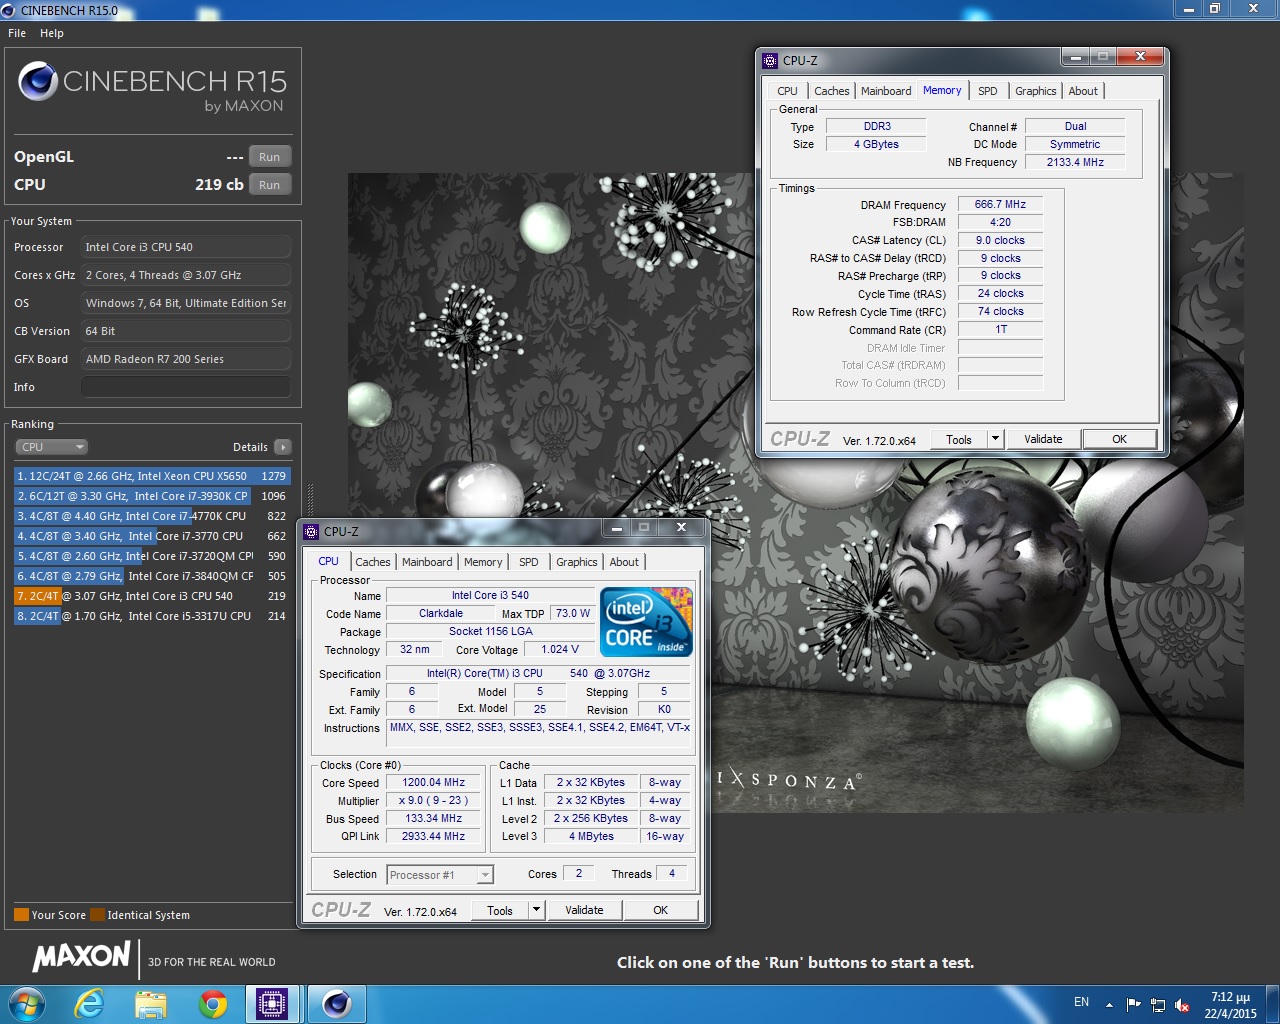
Task: Click OK in the upper CPU-Z Memory window
Action: pyautogui.click(x=1120, y=439)
